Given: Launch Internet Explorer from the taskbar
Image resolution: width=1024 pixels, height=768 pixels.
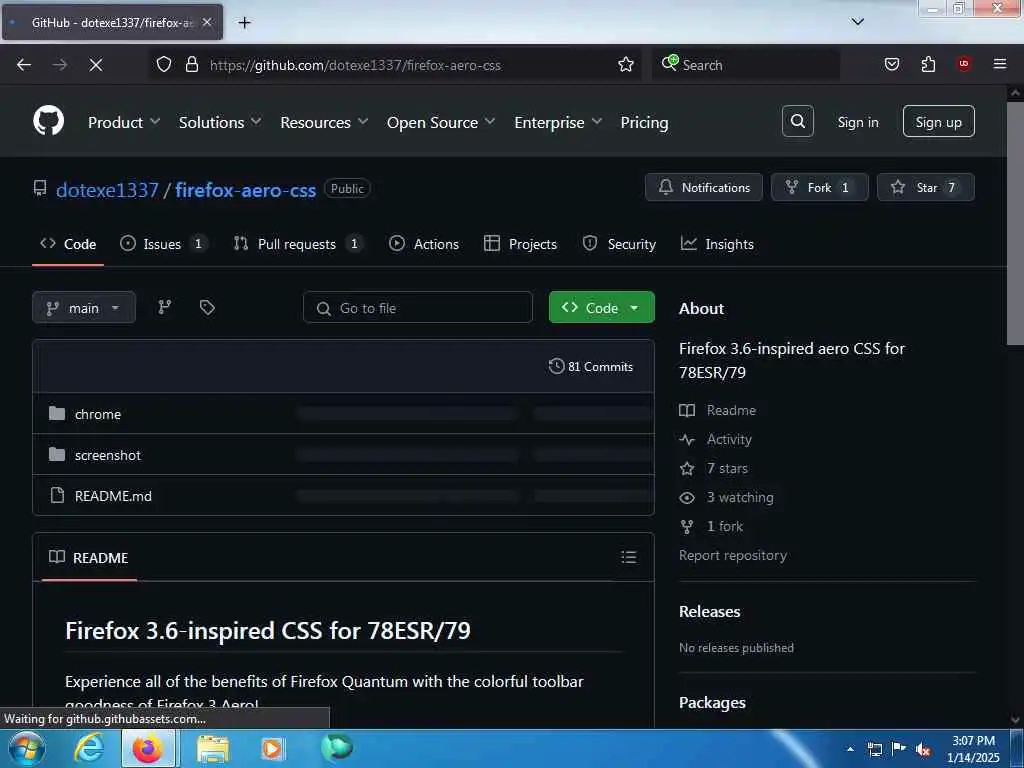Looking at the screenshot, I should click(x=88, y=748).
